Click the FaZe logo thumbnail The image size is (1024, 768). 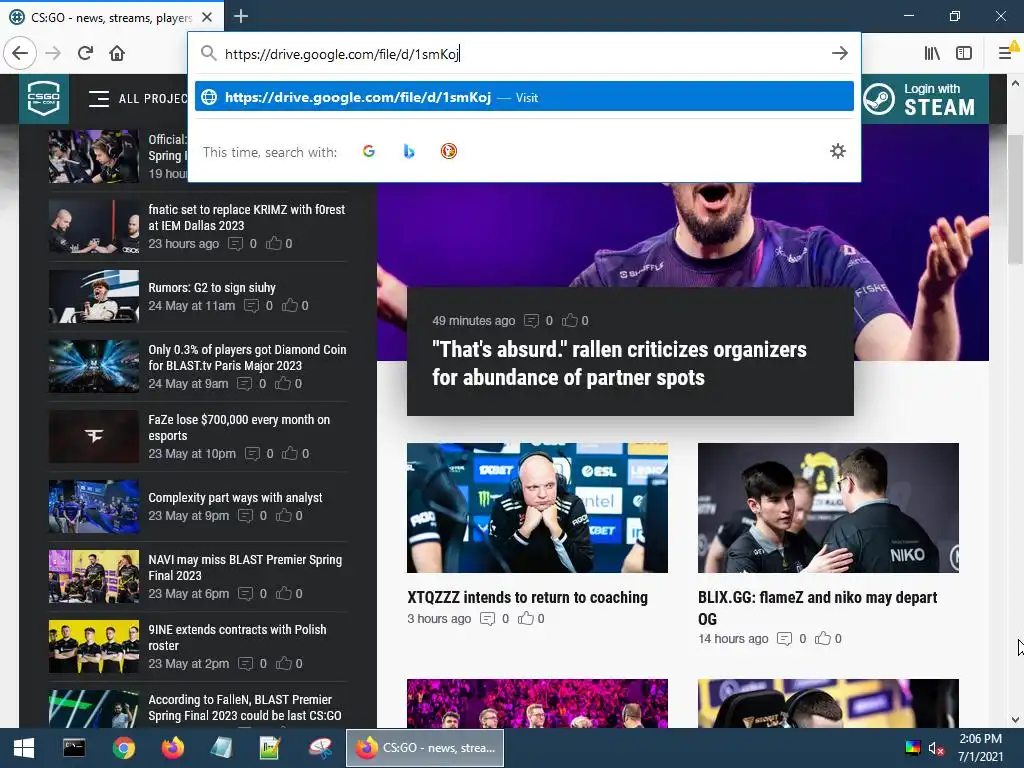(94, 436)
